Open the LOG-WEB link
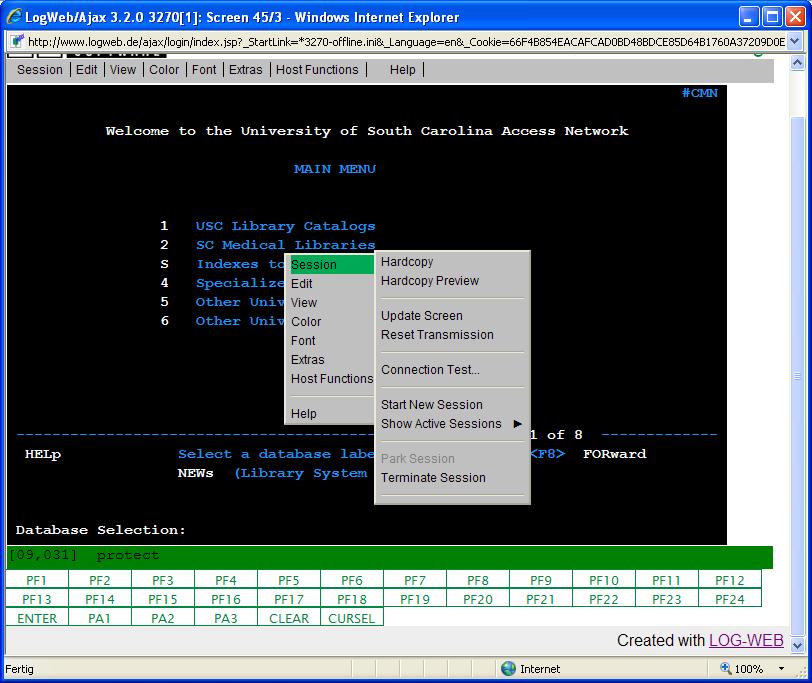This screenshot has height=683, width=812. pyautogui.click(x=746, y=641)
